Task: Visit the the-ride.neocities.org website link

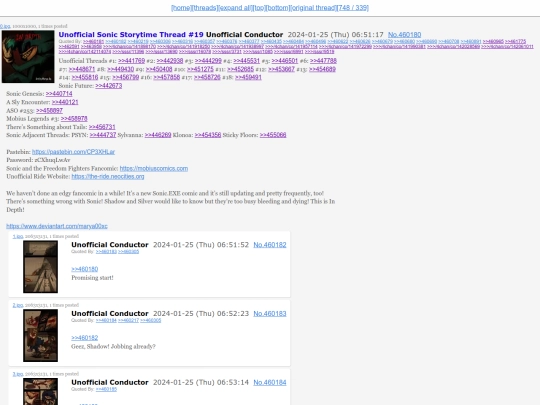Action: tap(108, 177)
